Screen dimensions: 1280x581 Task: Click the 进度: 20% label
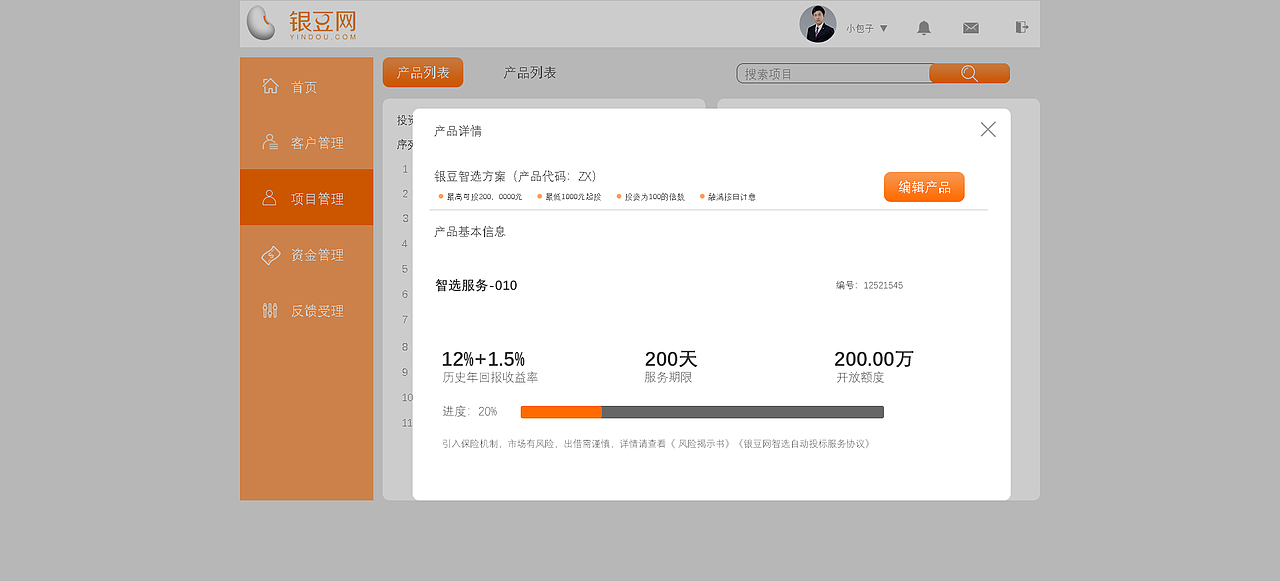(470, 412)
